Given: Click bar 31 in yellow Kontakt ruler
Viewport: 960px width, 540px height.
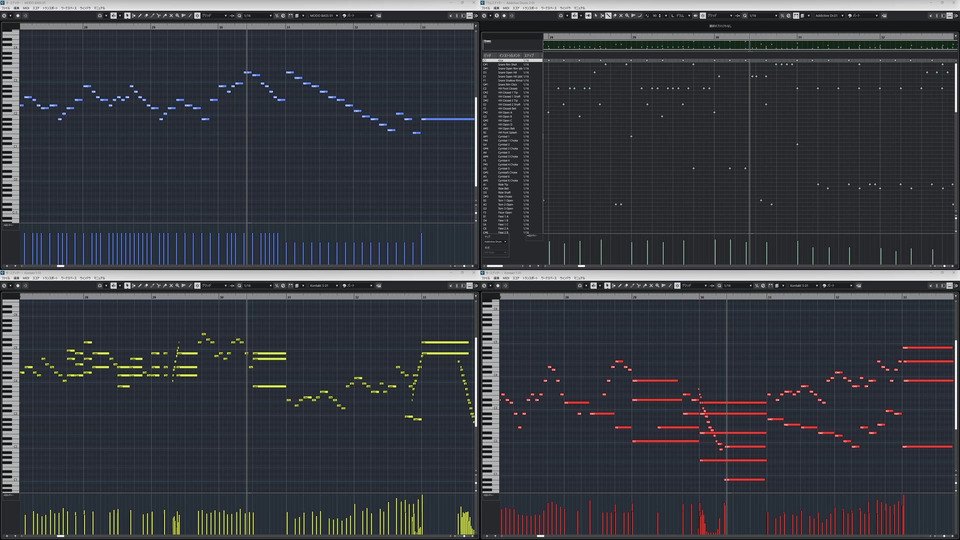Looking at the screenshot, I should coord(288,297).
